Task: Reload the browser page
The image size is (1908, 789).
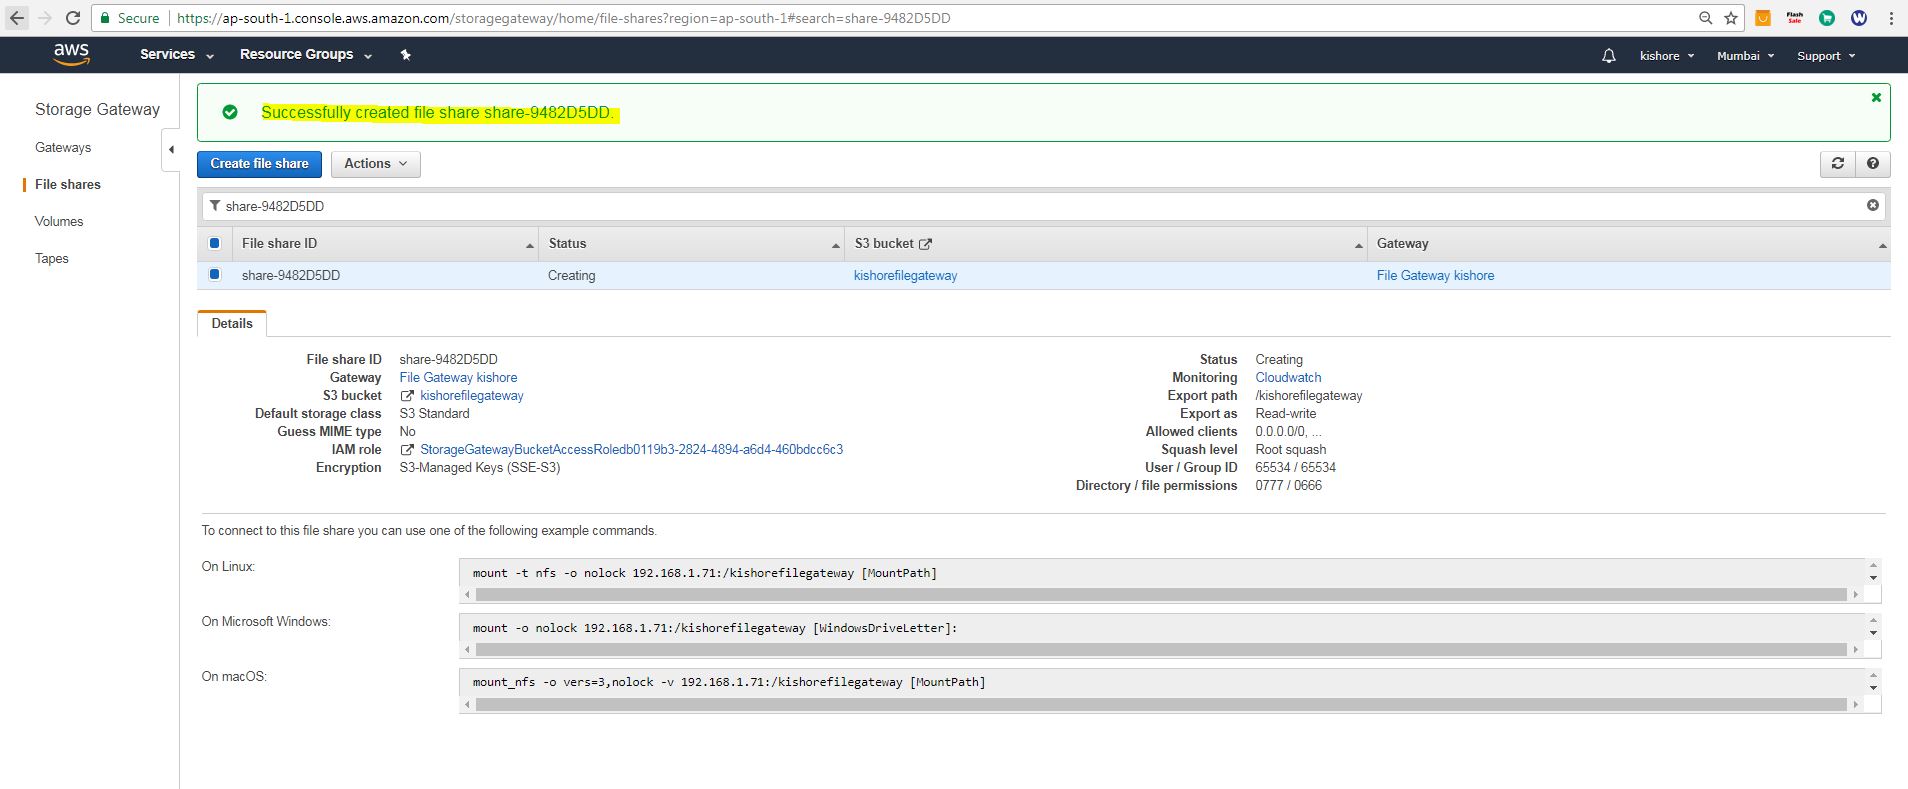Action: click(x=73, y=18)
